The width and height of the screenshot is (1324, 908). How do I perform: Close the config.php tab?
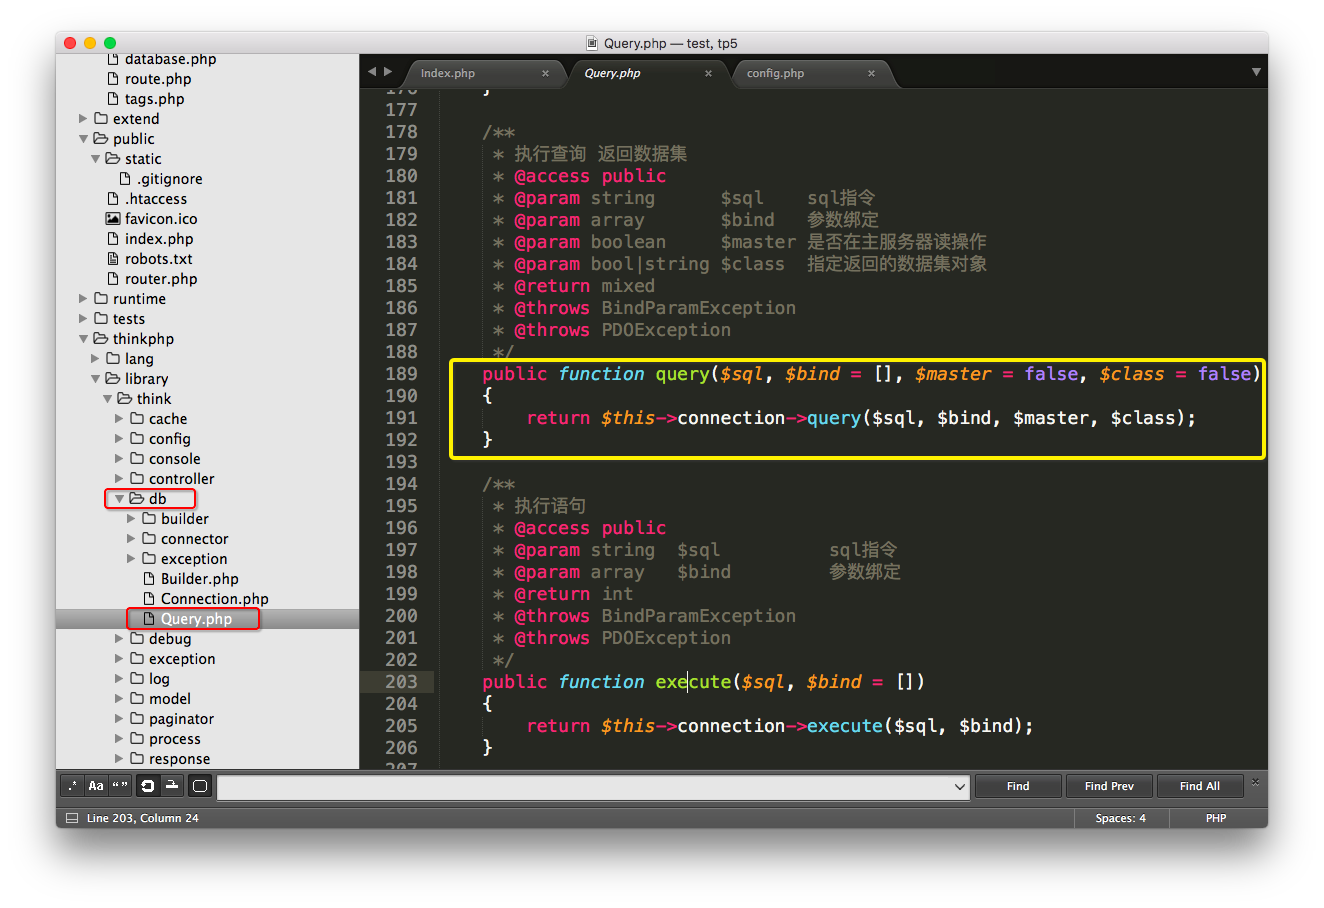(x=871, y=73)
